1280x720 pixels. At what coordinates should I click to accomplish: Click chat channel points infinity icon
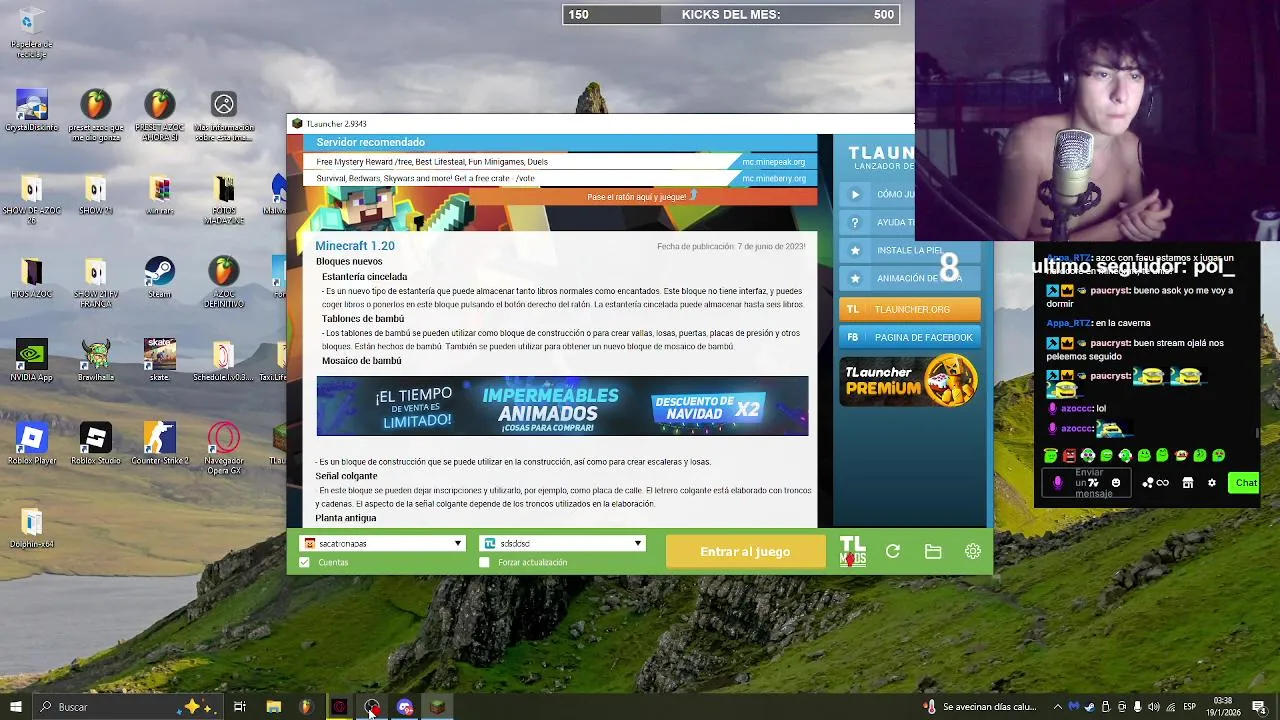(1162, 483)
